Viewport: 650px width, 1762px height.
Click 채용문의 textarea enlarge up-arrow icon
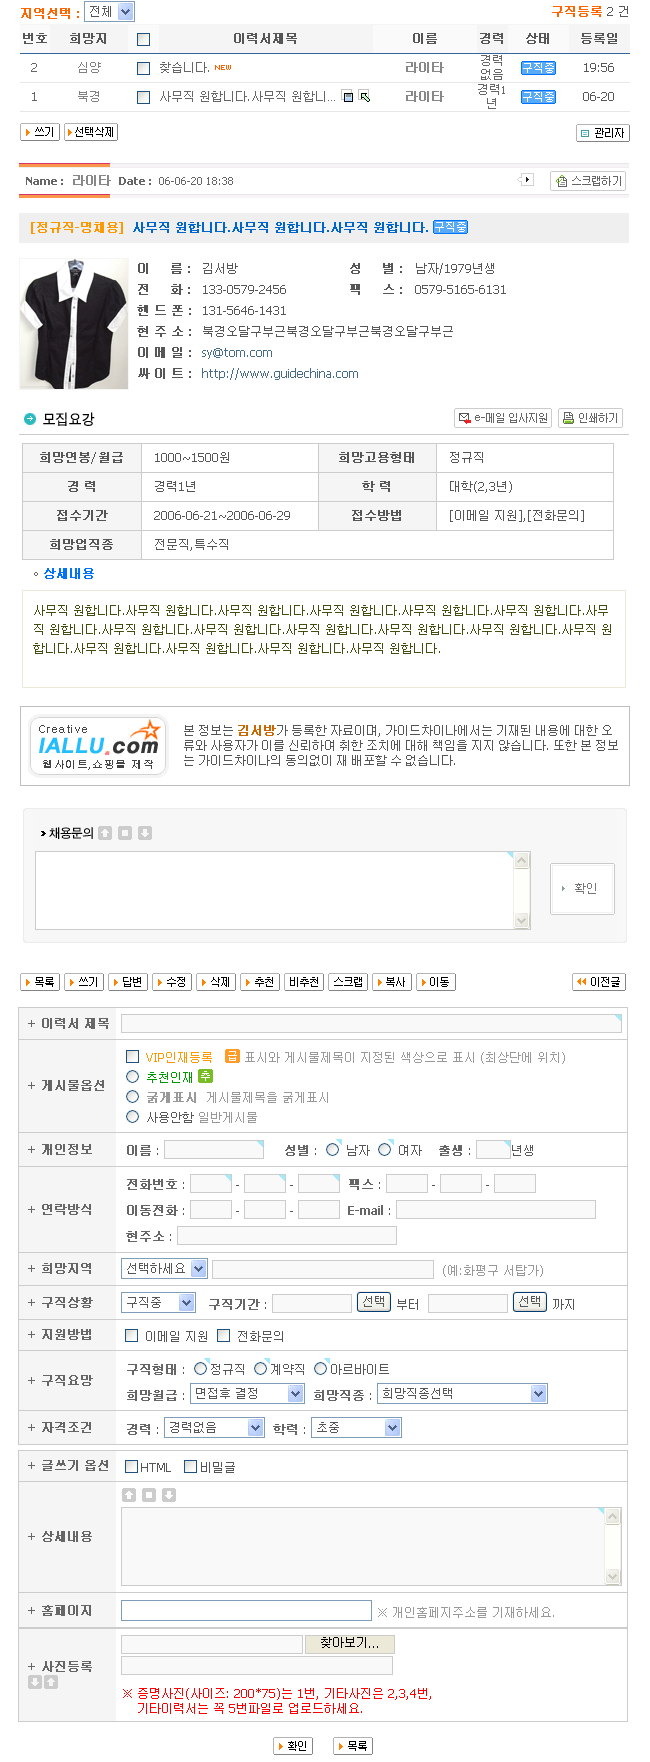[105, 833]
